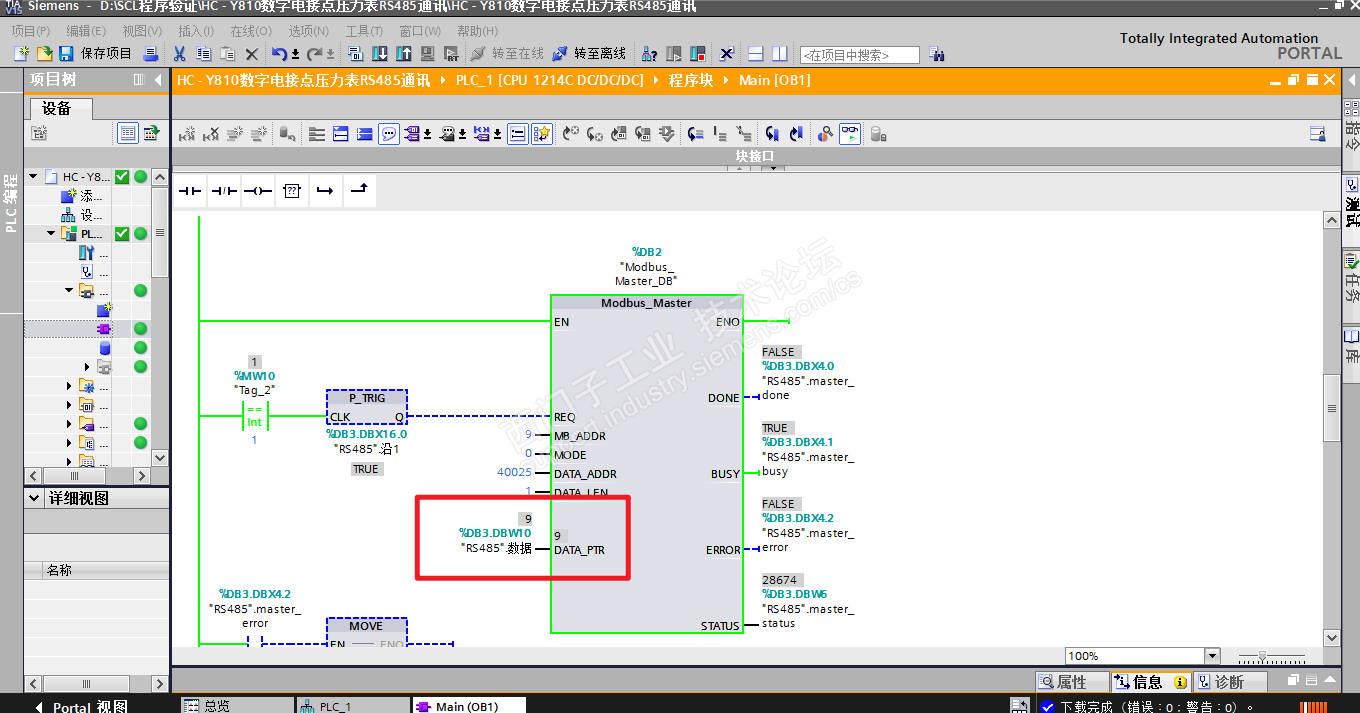Click the cut scissors icon
1360x713 pixels.
[180, 54]
